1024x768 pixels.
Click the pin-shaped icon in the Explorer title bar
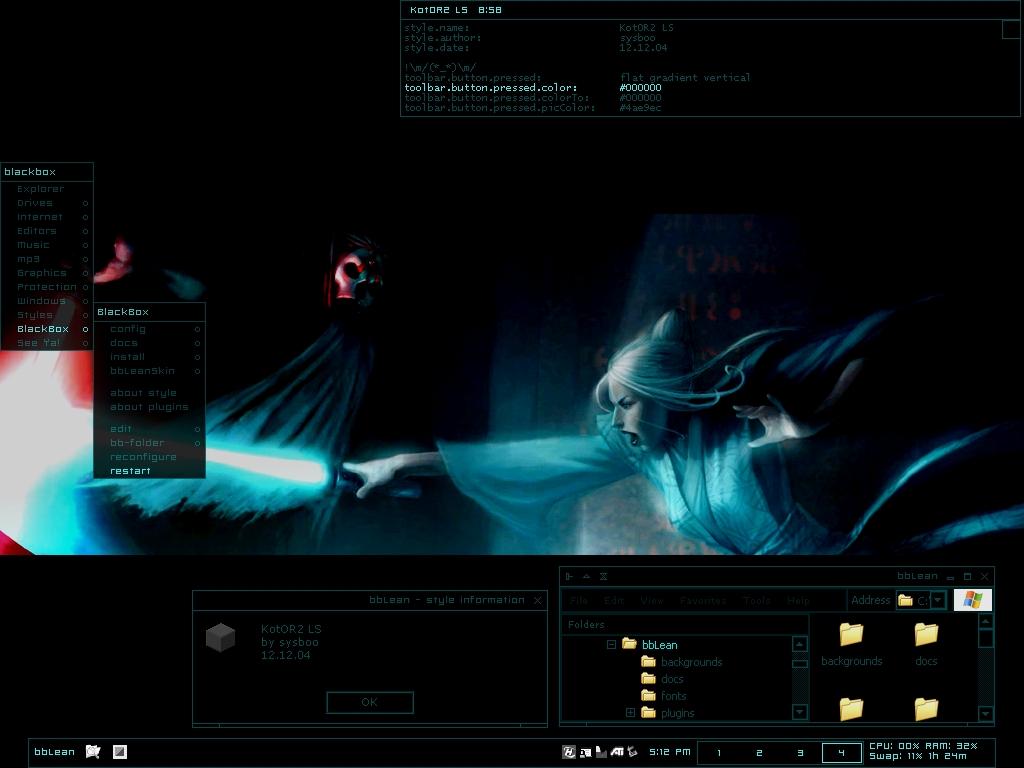(569, 576)
